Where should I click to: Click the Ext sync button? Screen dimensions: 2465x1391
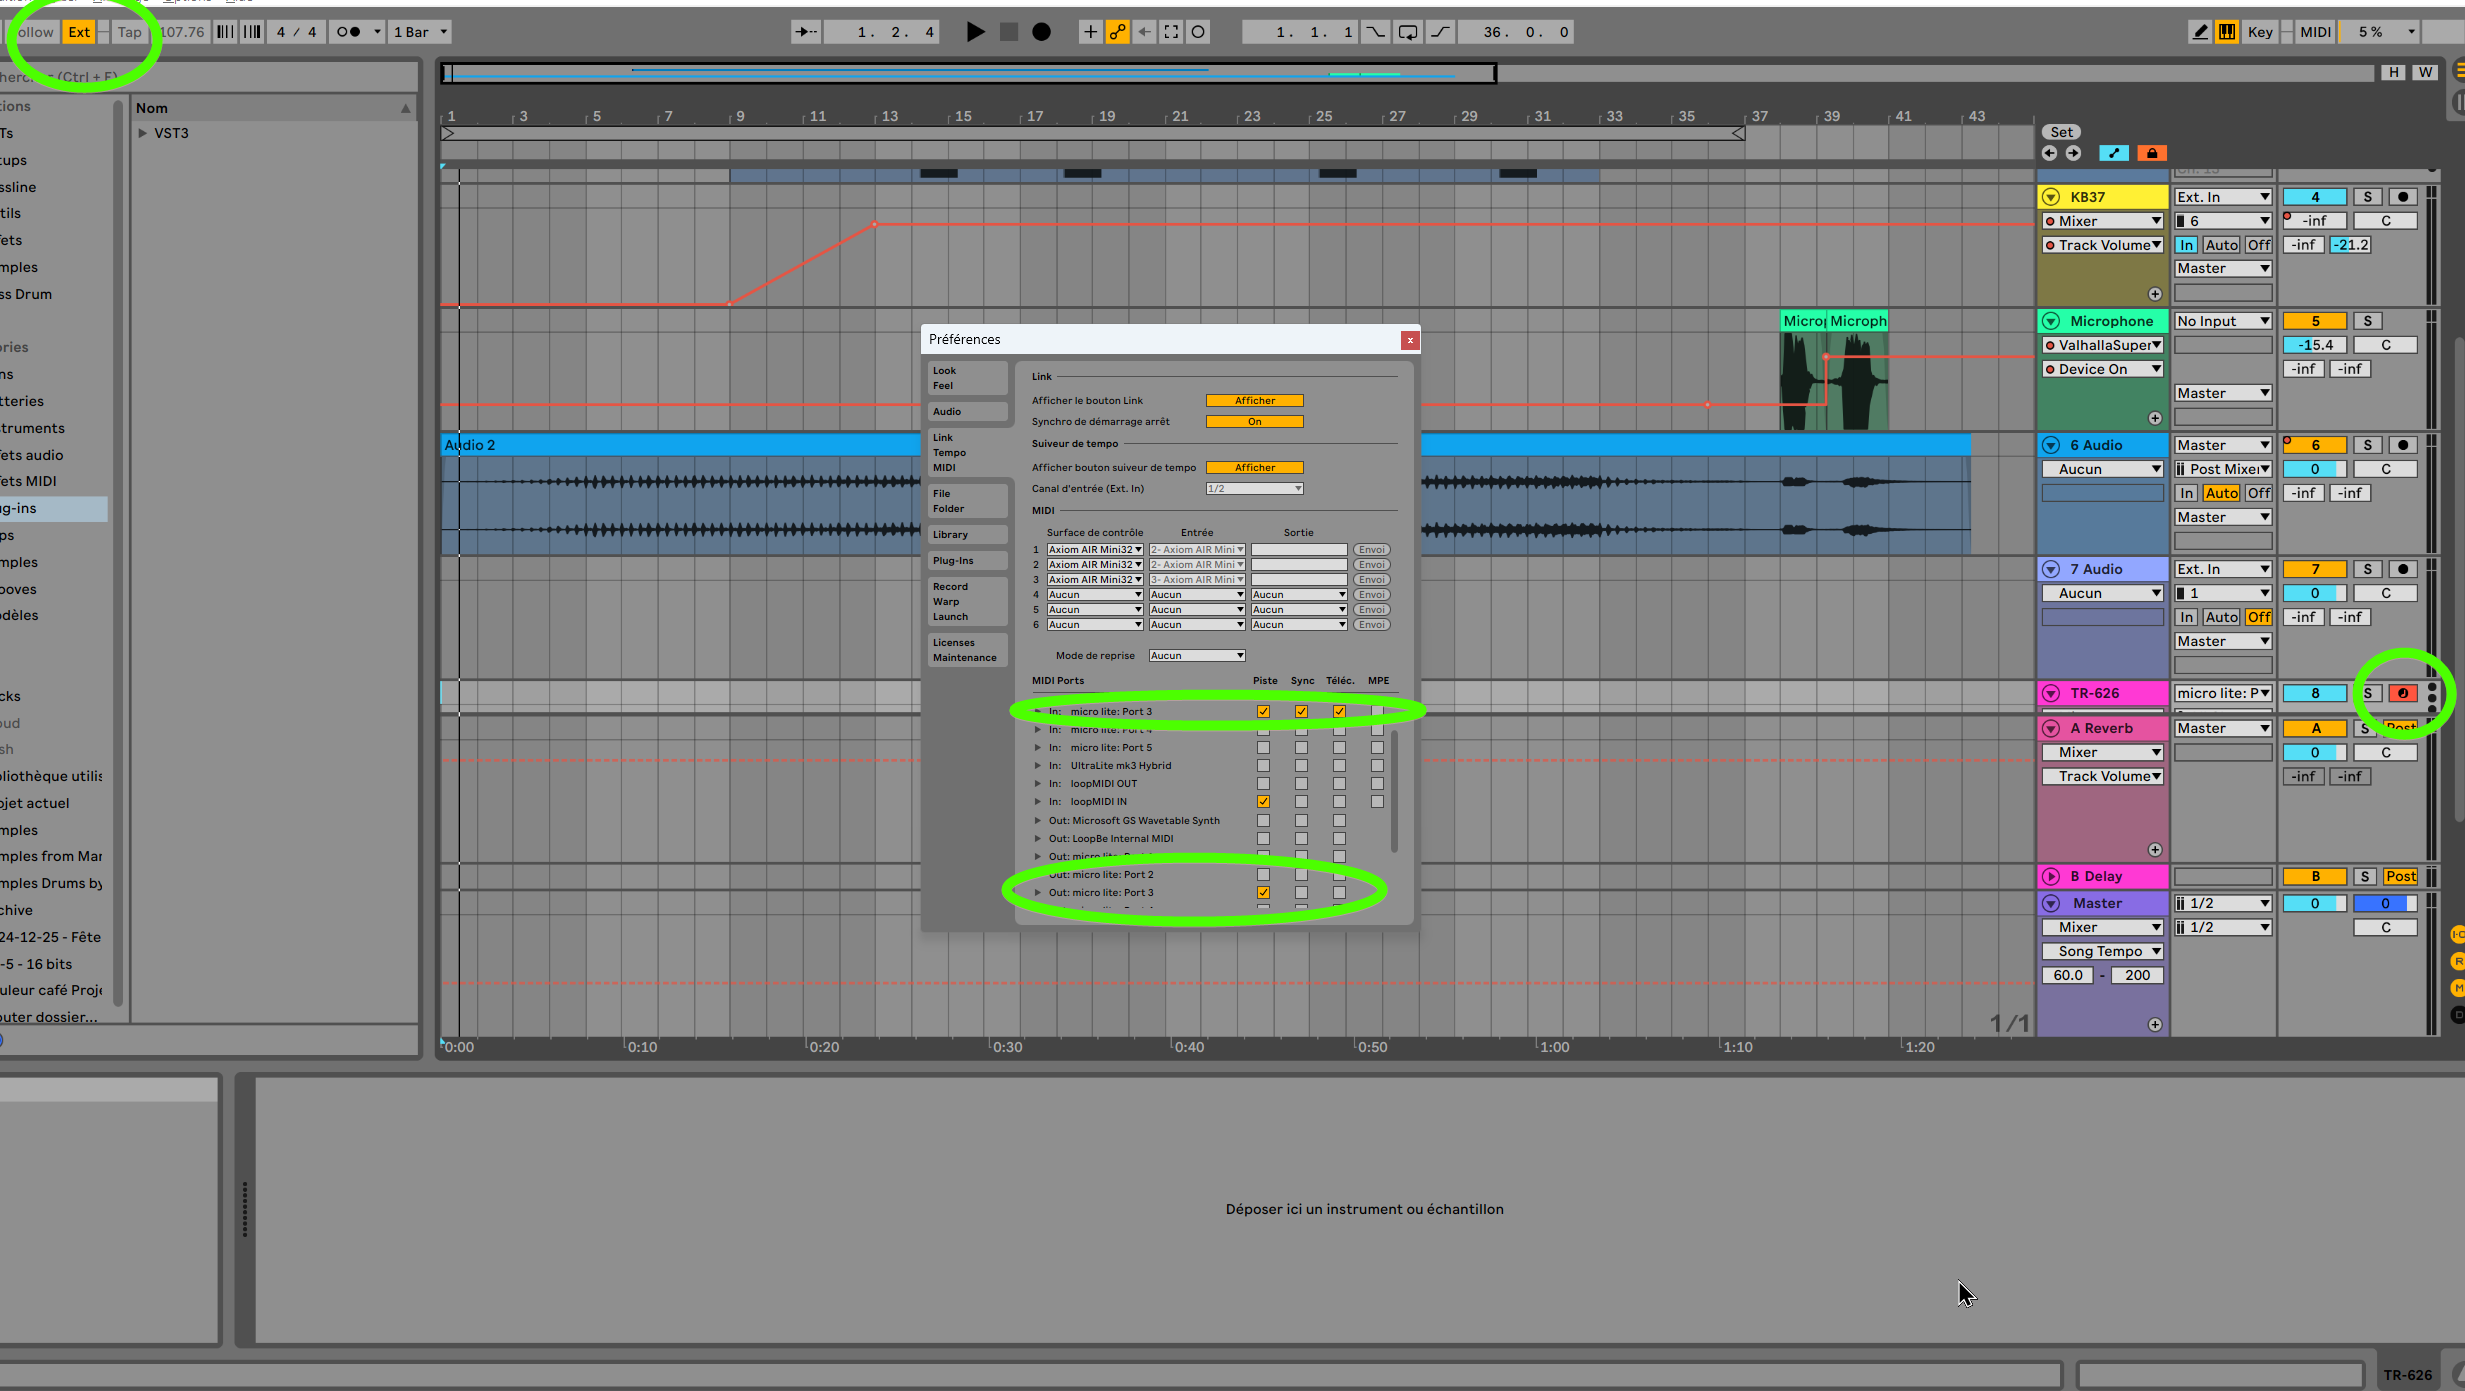click(x=79, y=32)
